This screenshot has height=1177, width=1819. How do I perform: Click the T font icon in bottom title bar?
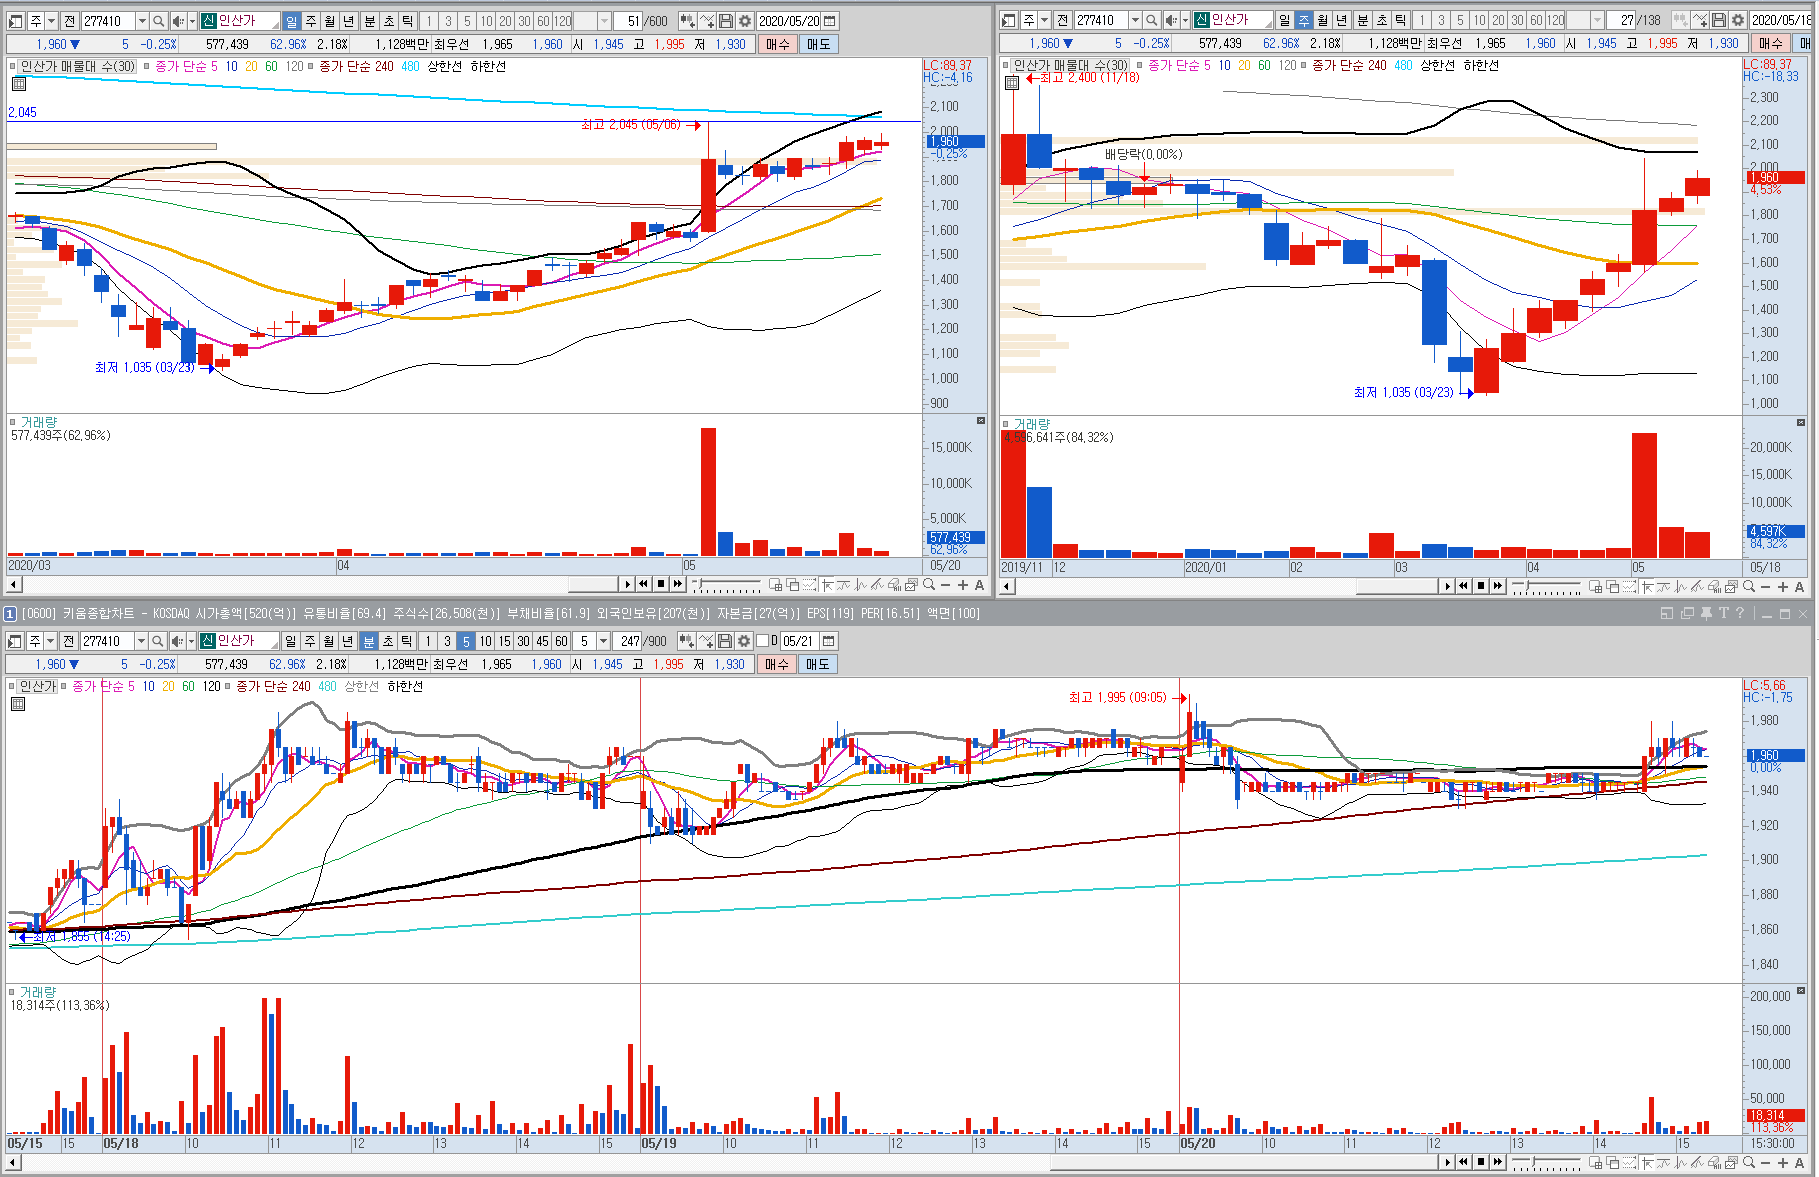pyautogui.click(x=1723, y=613)
